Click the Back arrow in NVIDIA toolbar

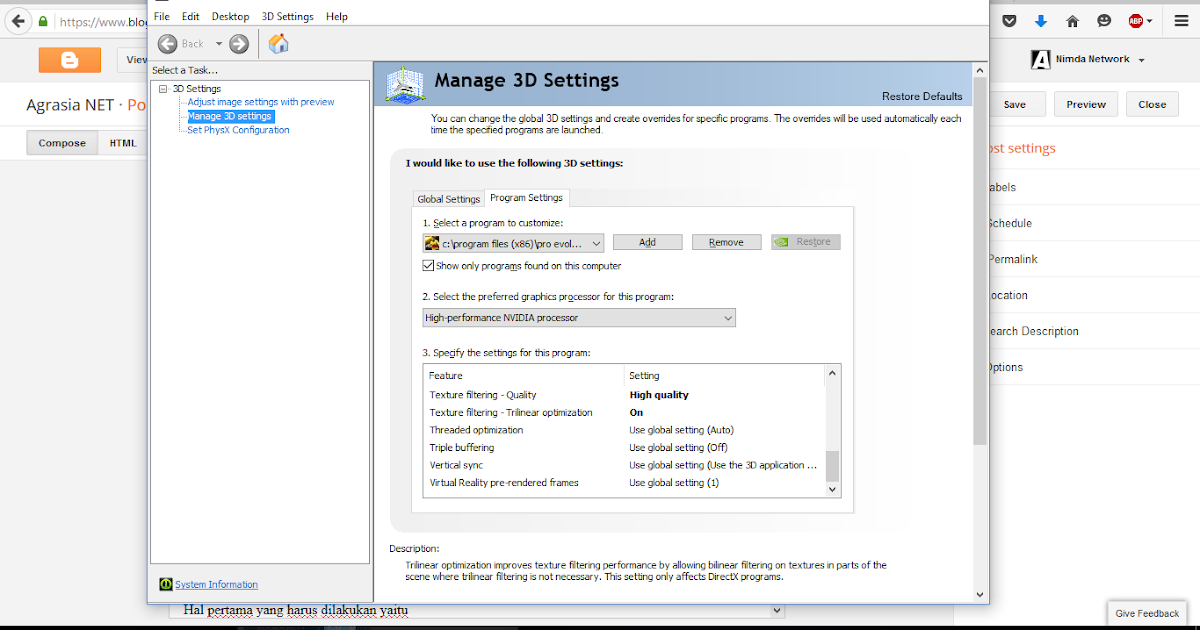click(x=167, y=43)
